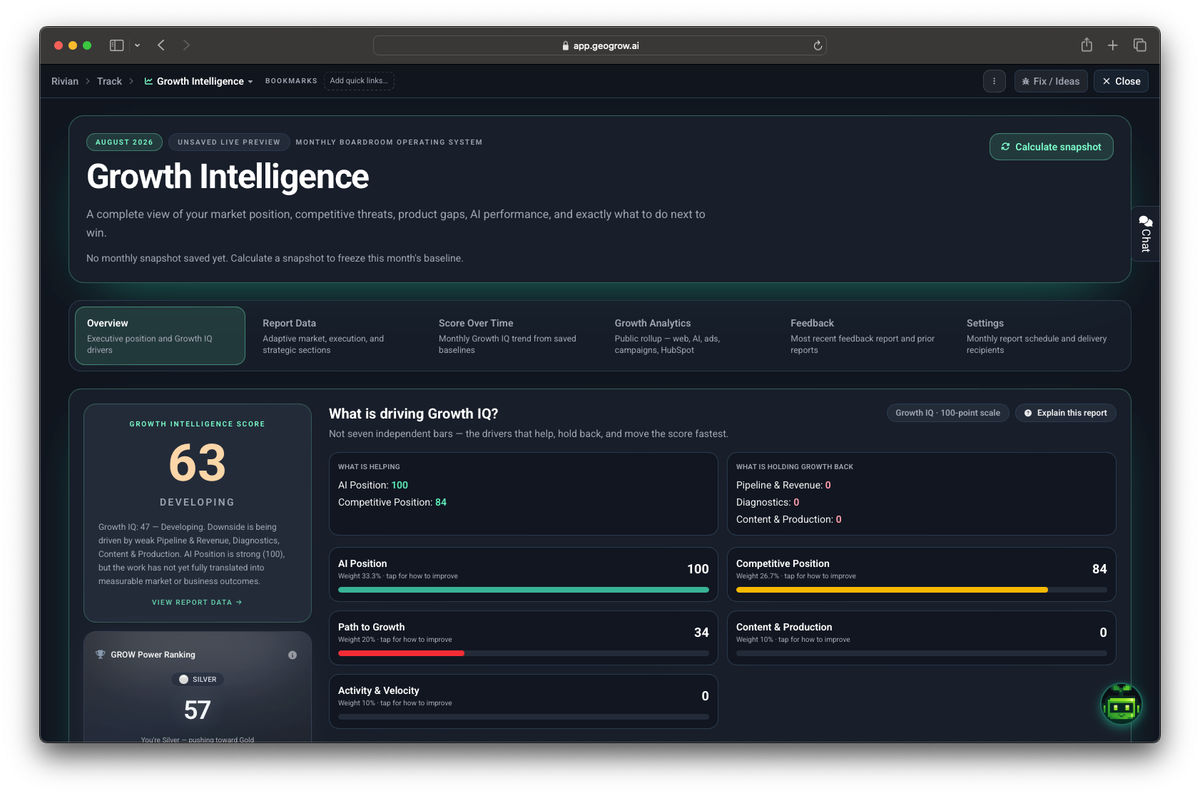Click the Growth IQ 100-point scale pill
The height and width of the screenshot is (795, 1200).
point(947,413)
